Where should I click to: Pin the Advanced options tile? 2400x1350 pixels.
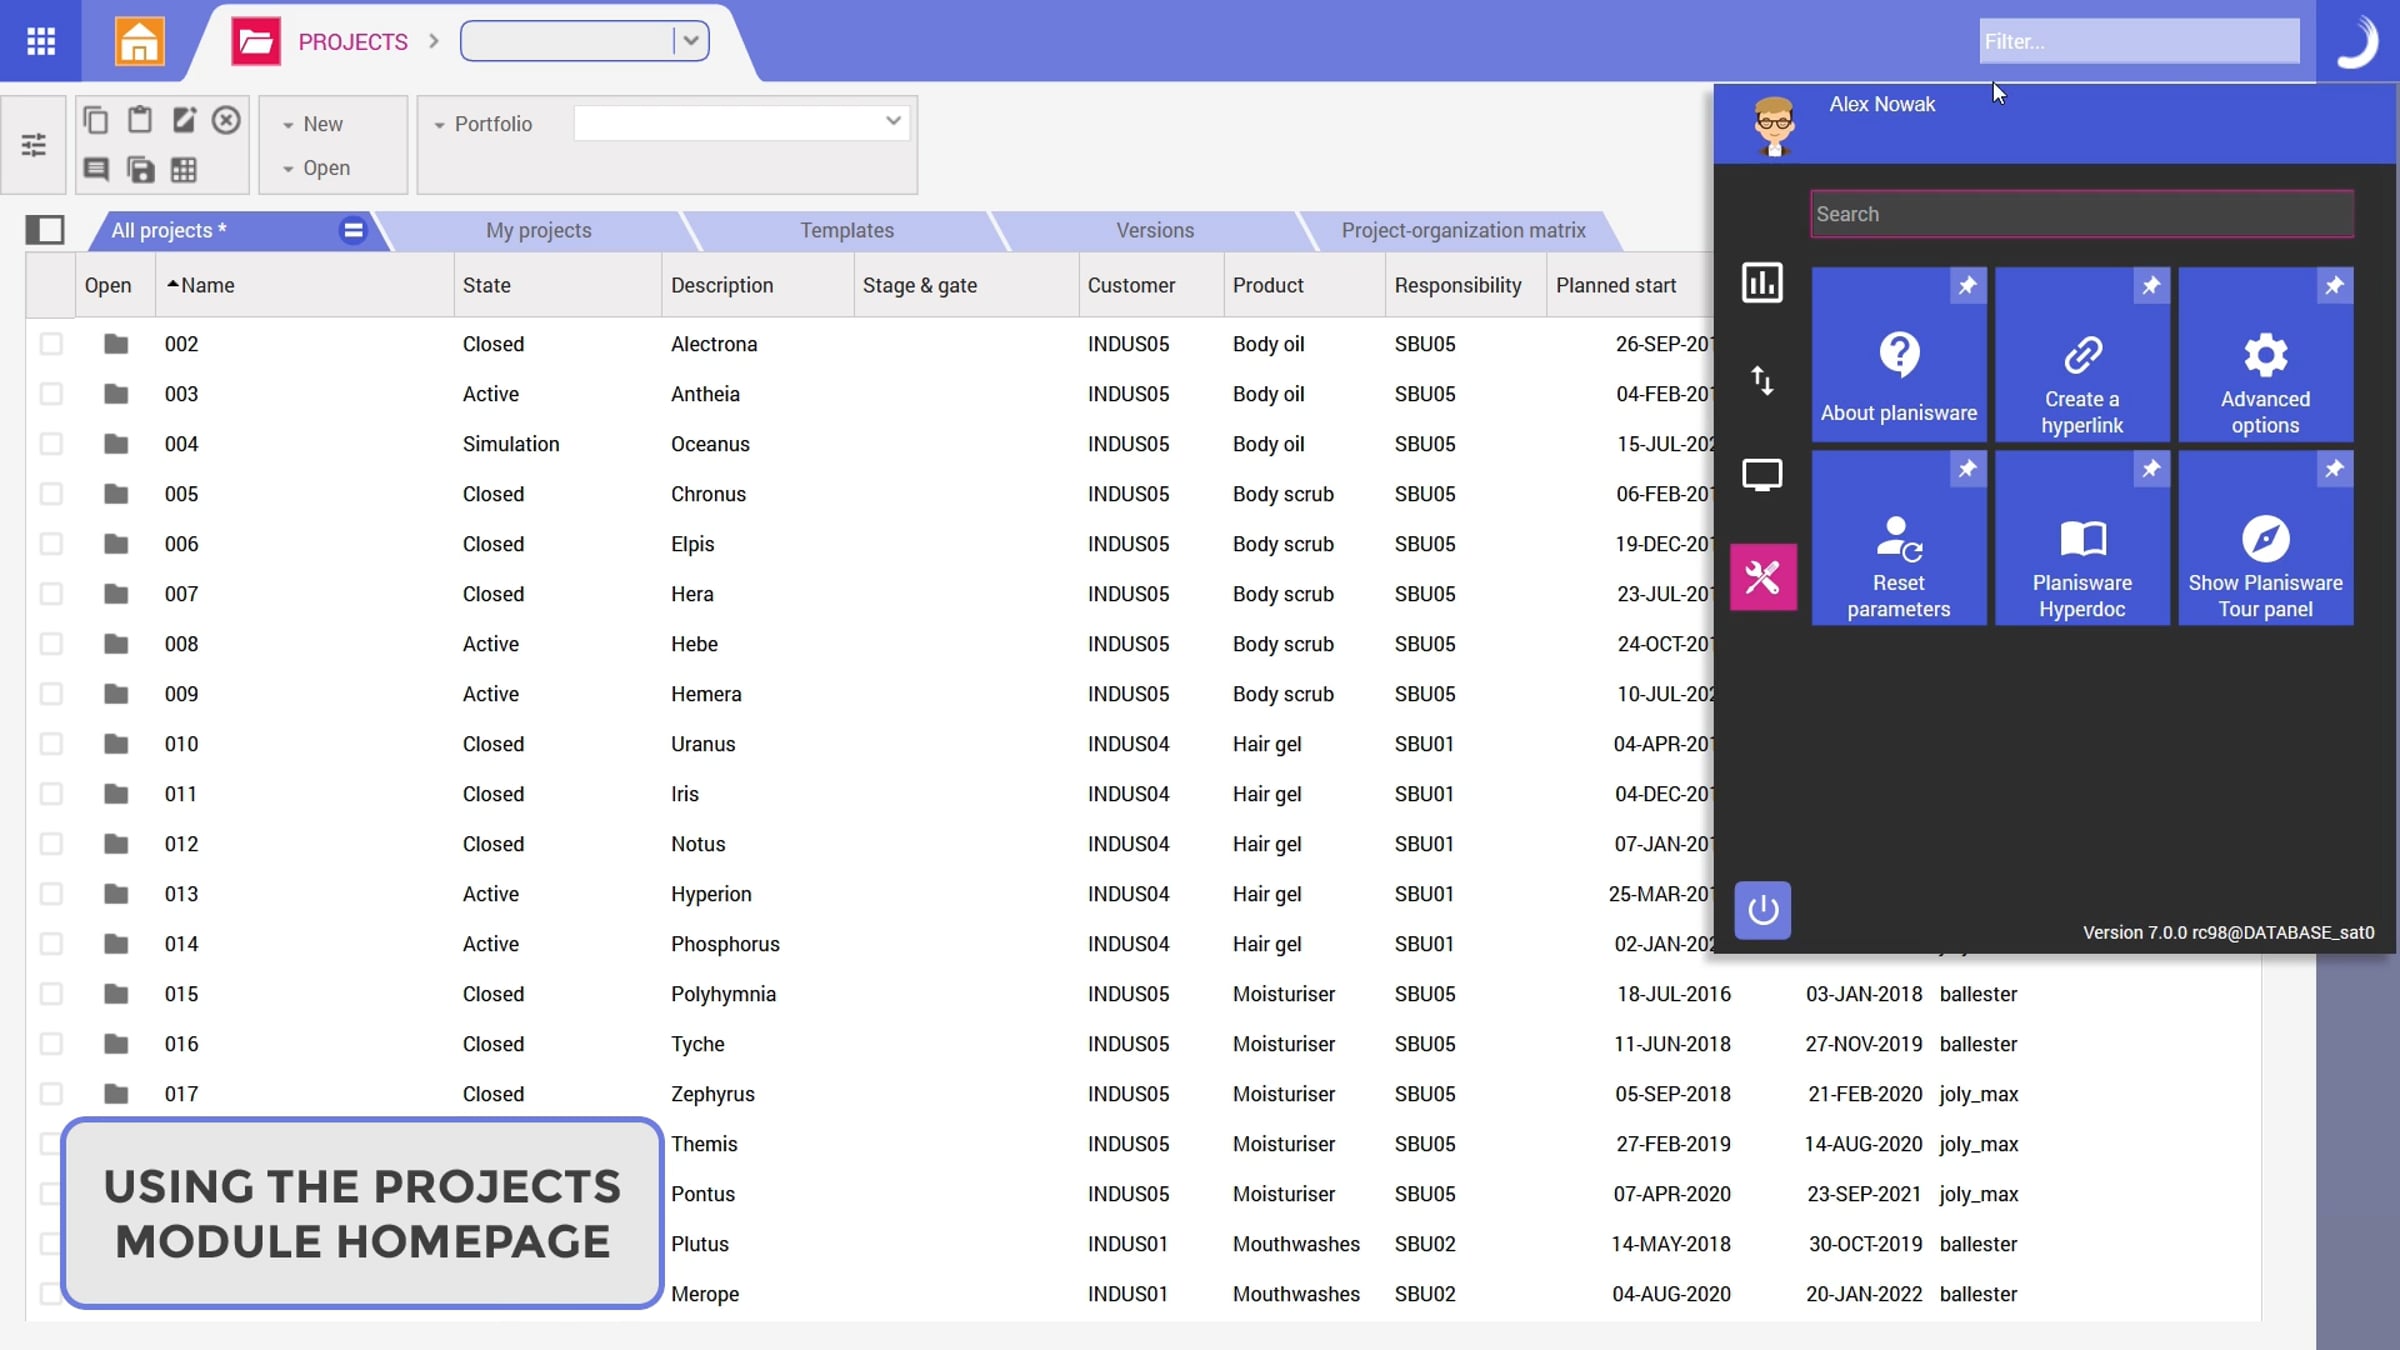point(2334,286)
